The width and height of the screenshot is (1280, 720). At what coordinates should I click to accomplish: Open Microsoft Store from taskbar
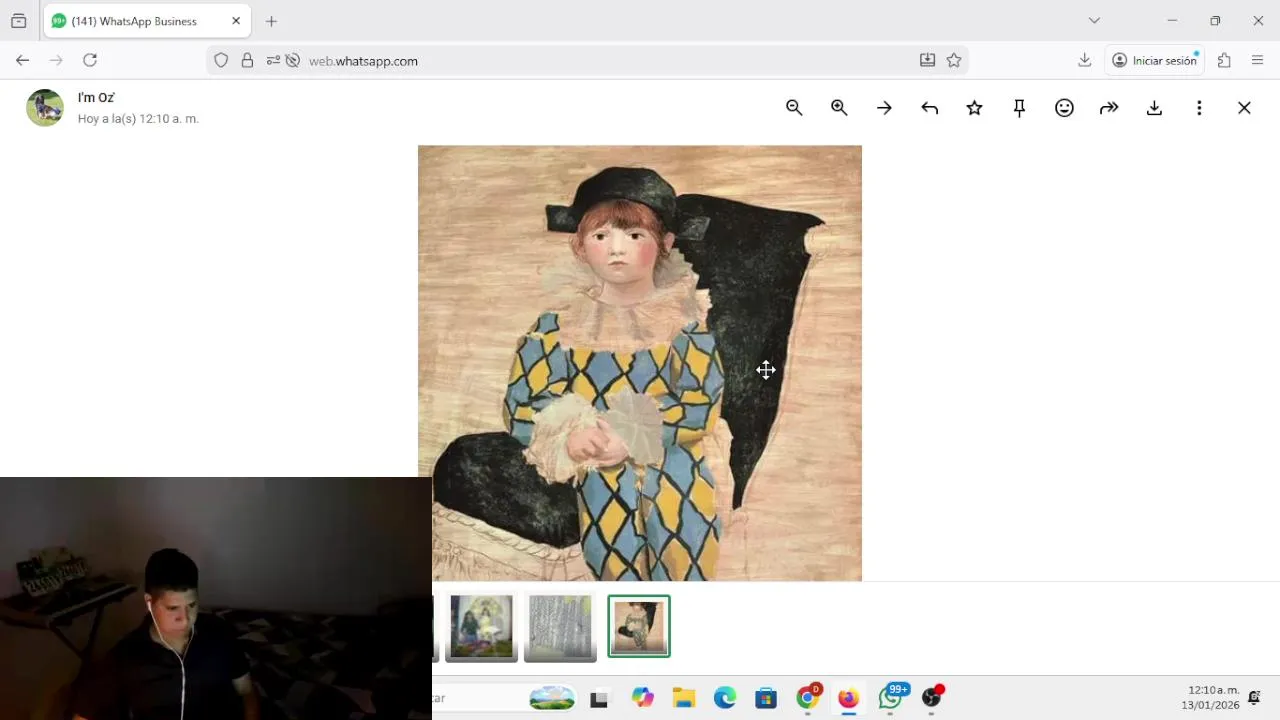[766, 698]
